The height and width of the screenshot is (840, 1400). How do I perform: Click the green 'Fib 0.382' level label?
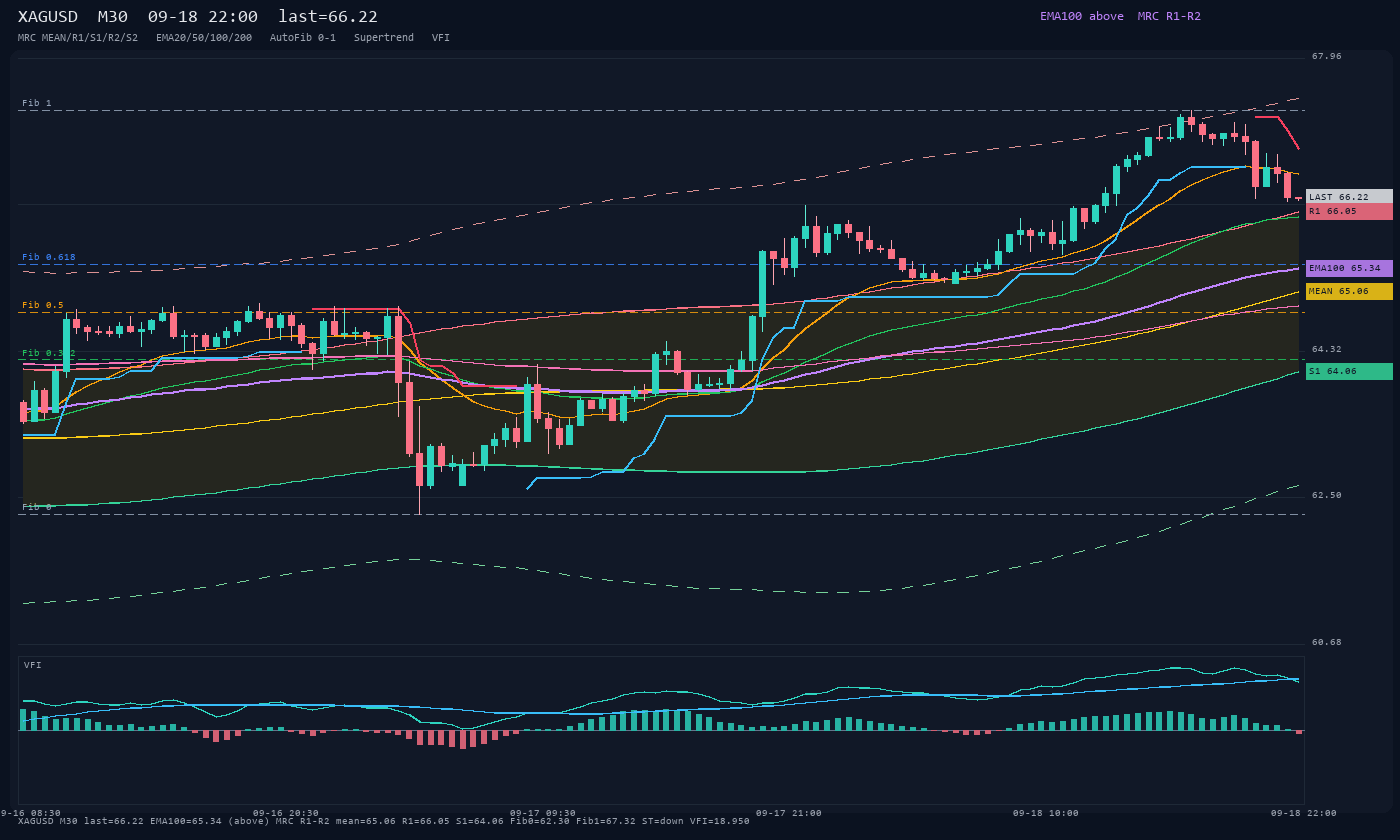tap(49, 353)
